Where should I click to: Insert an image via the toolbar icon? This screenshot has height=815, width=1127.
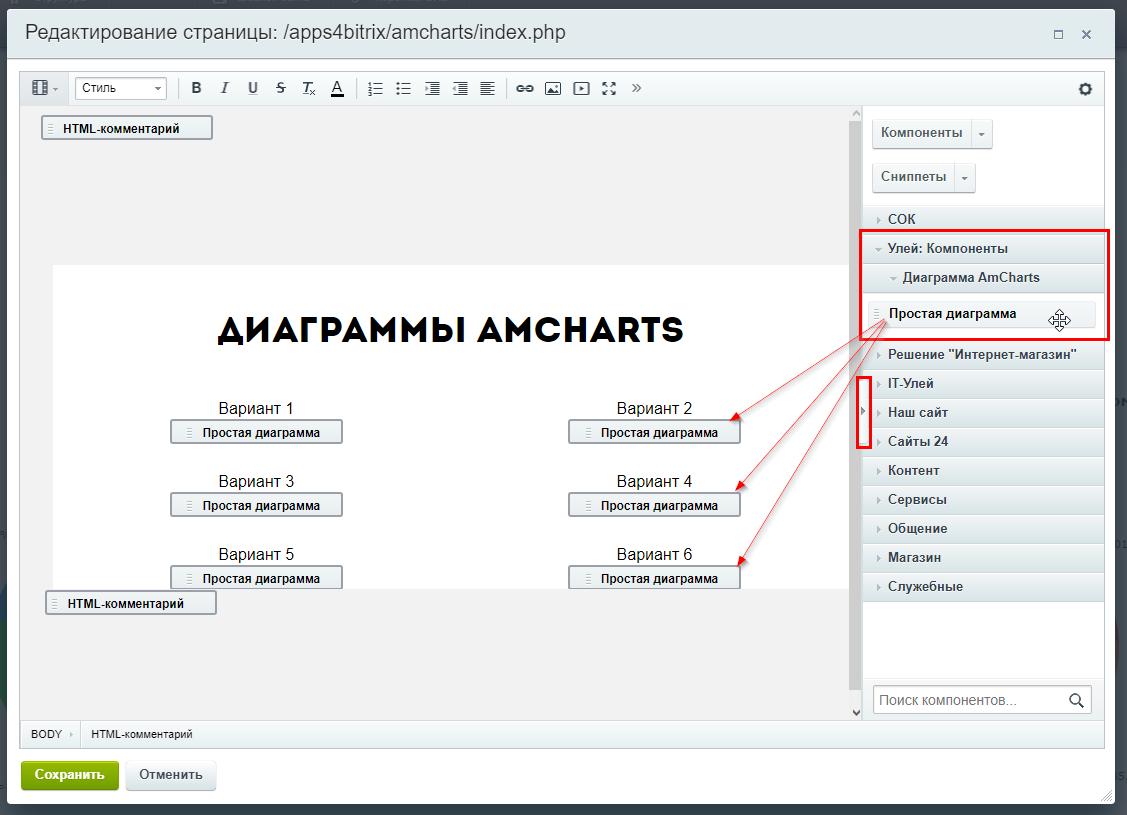pos(552,88)
